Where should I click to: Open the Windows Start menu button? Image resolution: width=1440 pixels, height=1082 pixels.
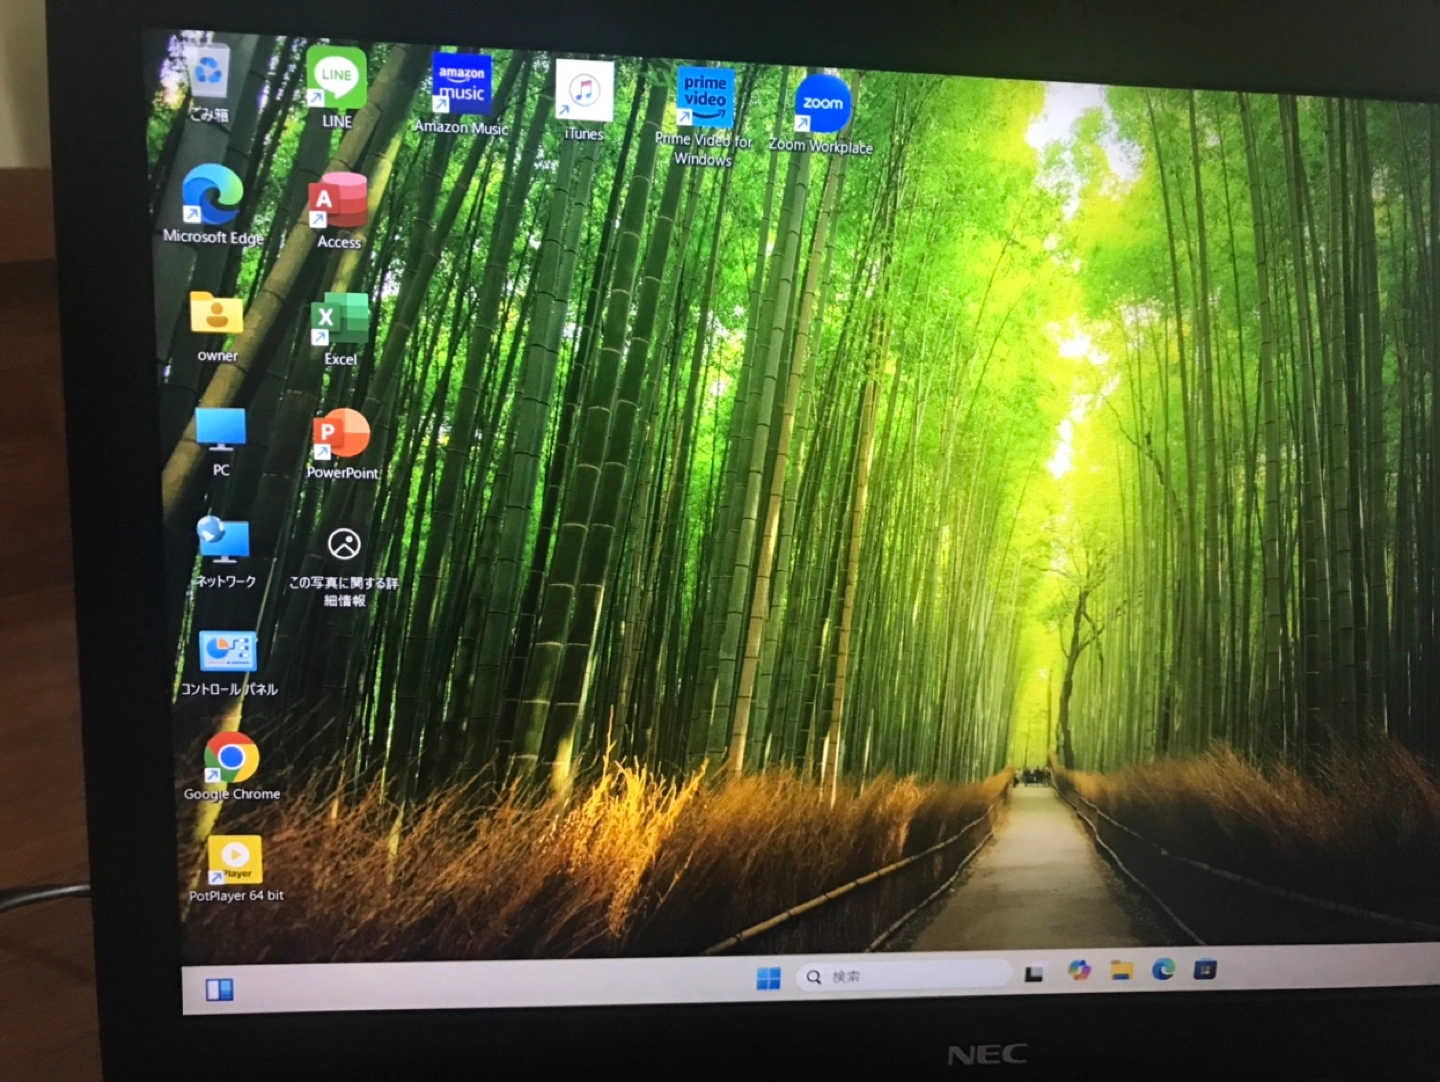pyautogui.click(x=768, y=978)
